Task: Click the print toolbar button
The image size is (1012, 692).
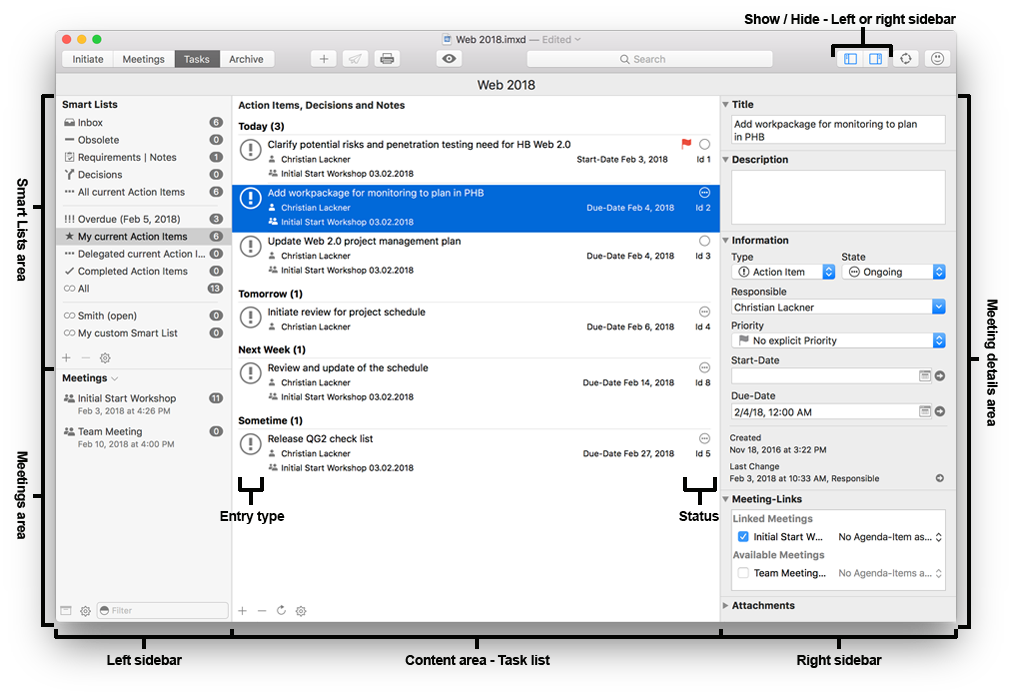Action: coord(387,59)
